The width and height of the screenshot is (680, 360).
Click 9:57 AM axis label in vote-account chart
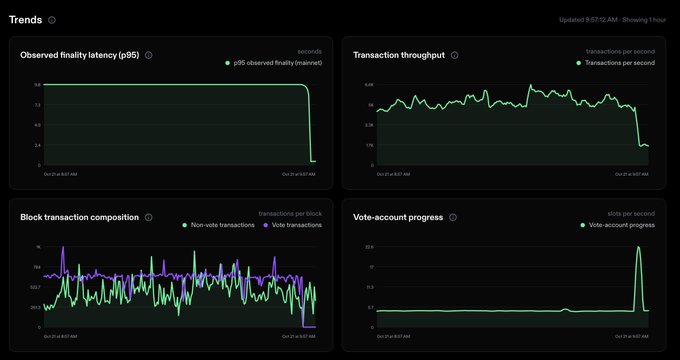tap(631, 336)
